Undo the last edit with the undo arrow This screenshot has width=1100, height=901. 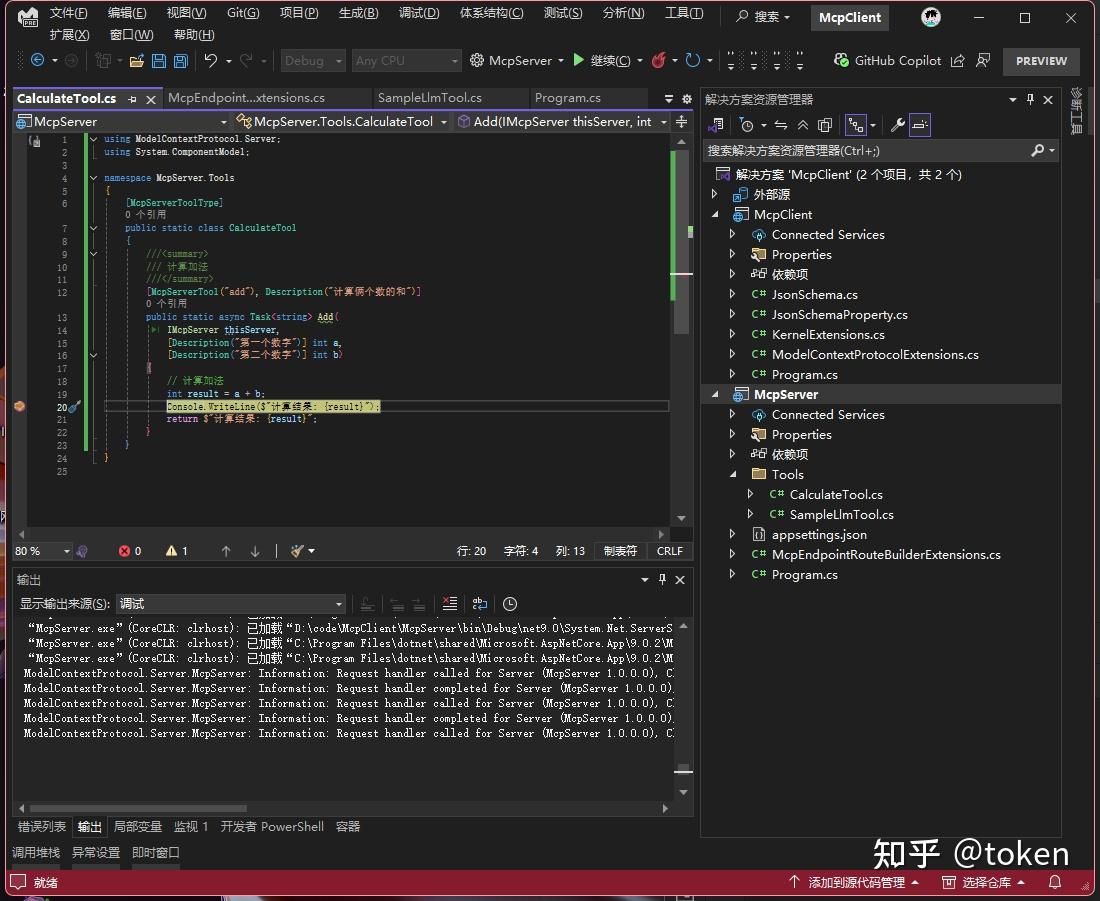tap(210, 61)
